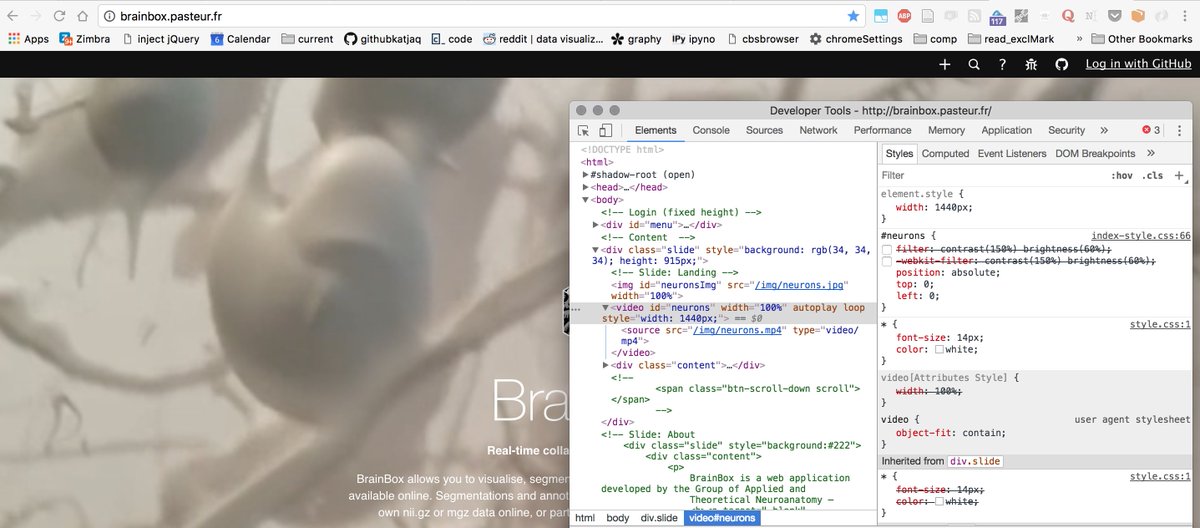This screenshot has height=528, width=1200.
Task: Enable the filter contrast property checkbox
Action: (886, 248)
